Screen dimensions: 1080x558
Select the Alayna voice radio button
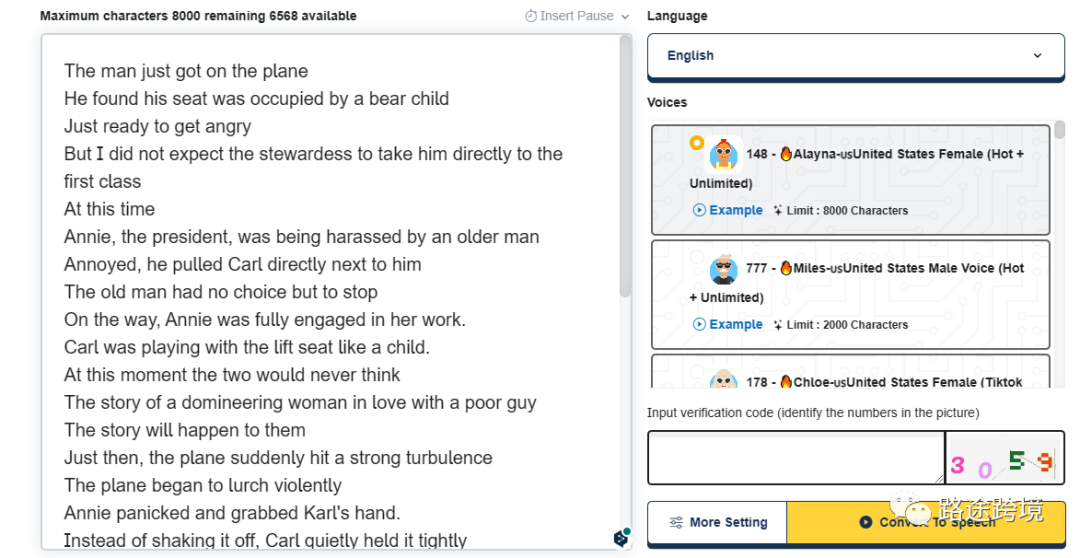(x=696, y=143)
